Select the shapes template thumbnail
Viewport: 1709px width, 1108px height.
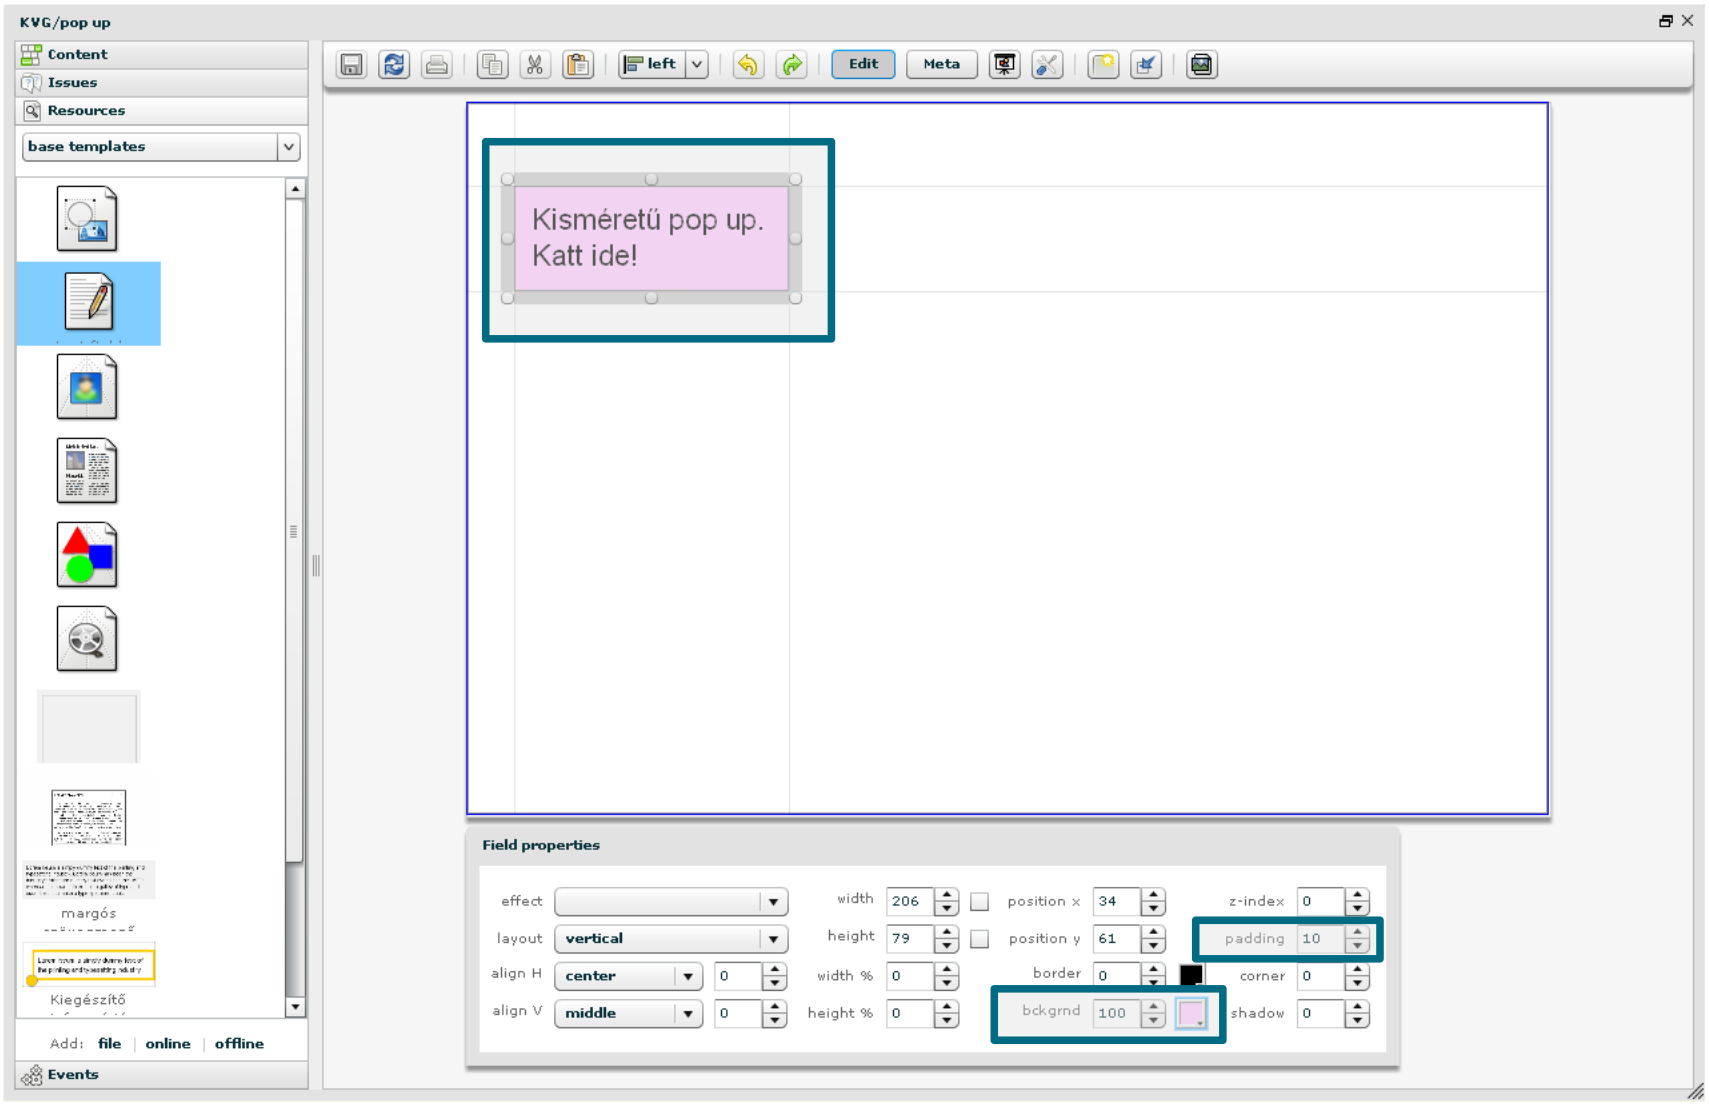click(87, 555)
